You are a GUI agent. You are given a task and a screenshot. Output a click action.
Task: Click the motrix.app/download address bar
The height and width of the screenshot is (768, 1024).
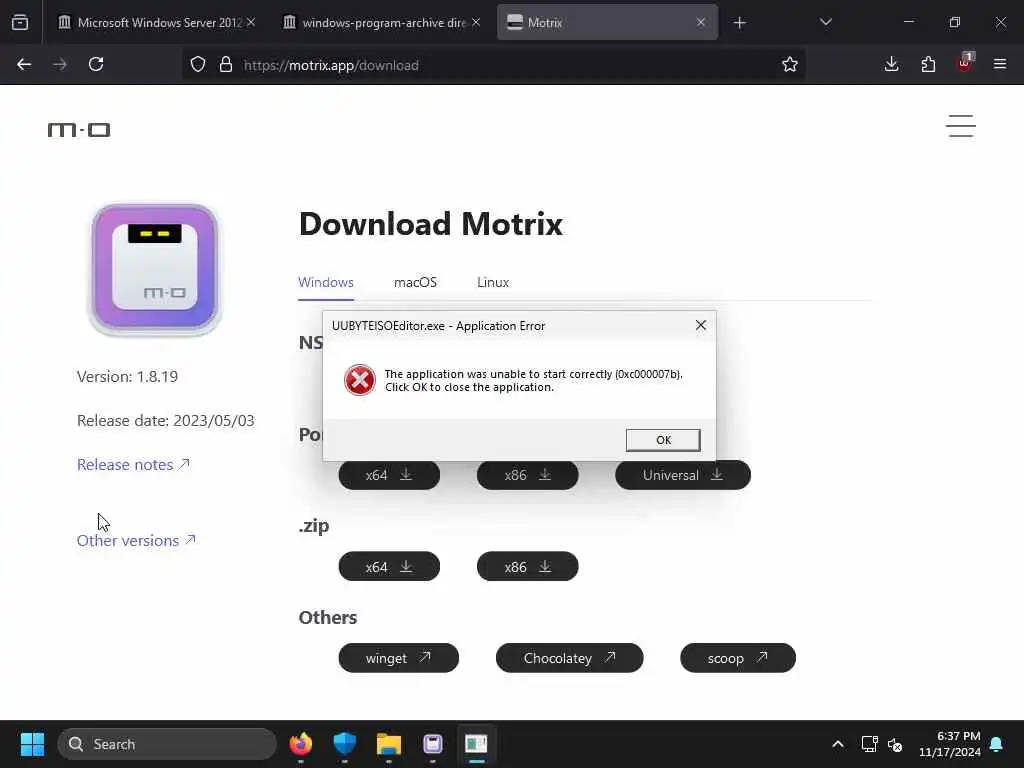[493, 65]
